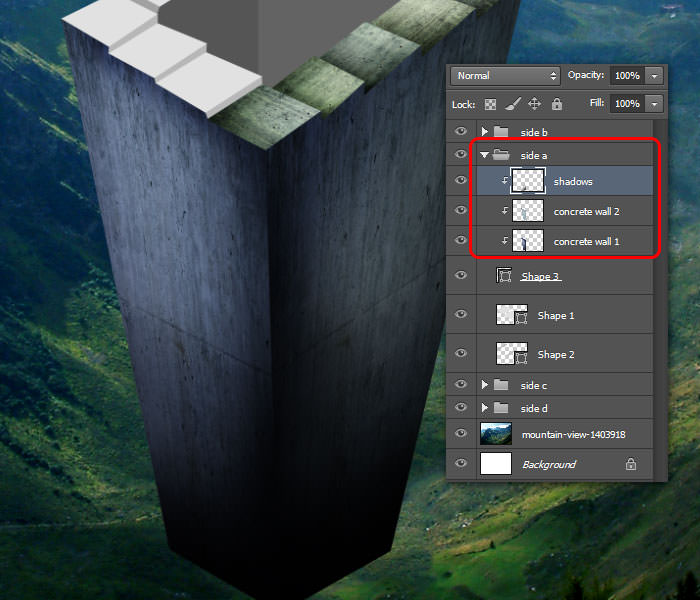Hide the concrete wall 1 layer
The image size is (700, 600).
click(461, 241)
